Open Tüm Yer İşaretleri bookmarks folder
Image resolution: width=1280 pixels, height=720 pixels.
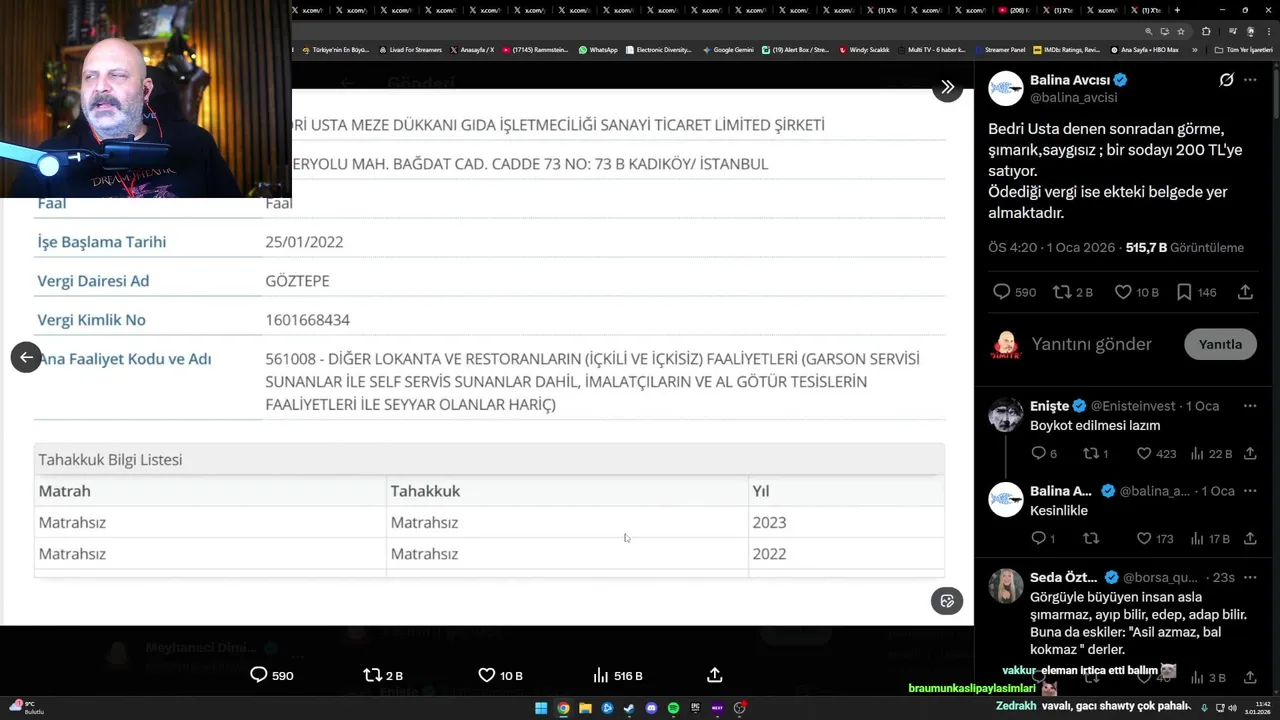[1243, 49]
